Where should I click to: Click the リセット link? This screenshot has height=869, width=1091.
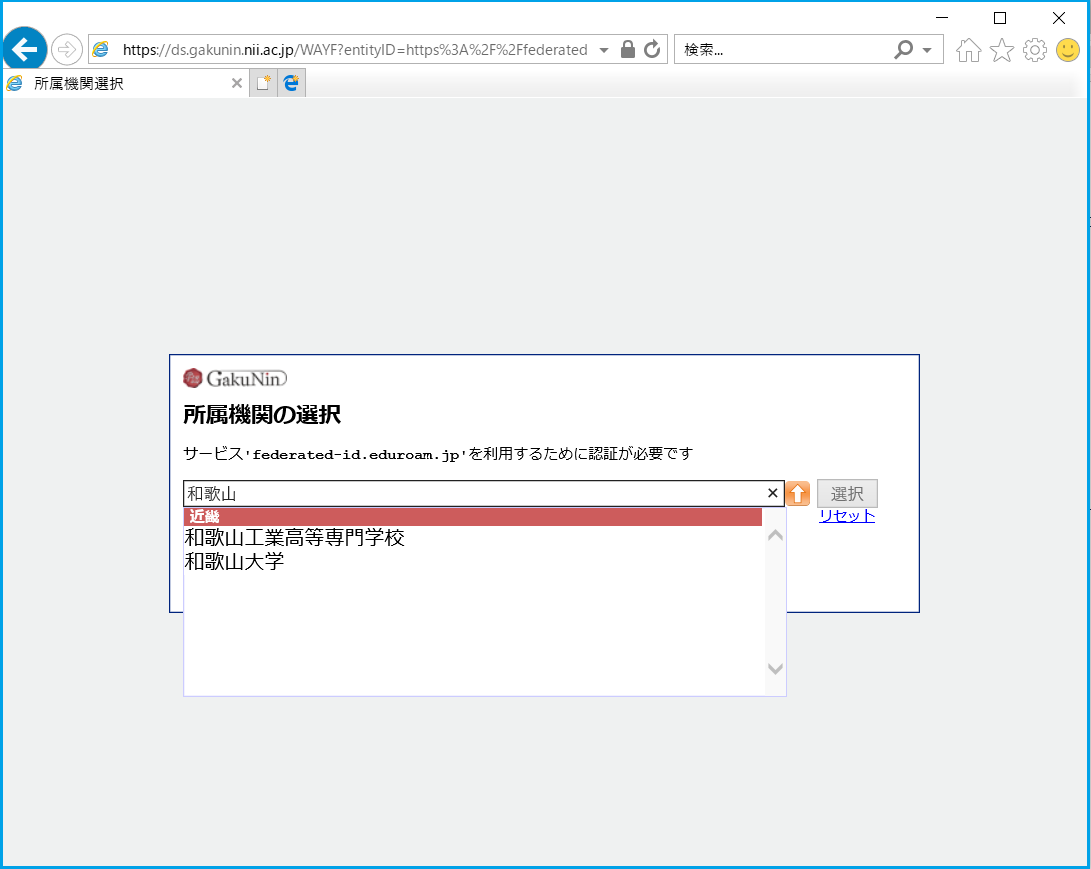847,516
